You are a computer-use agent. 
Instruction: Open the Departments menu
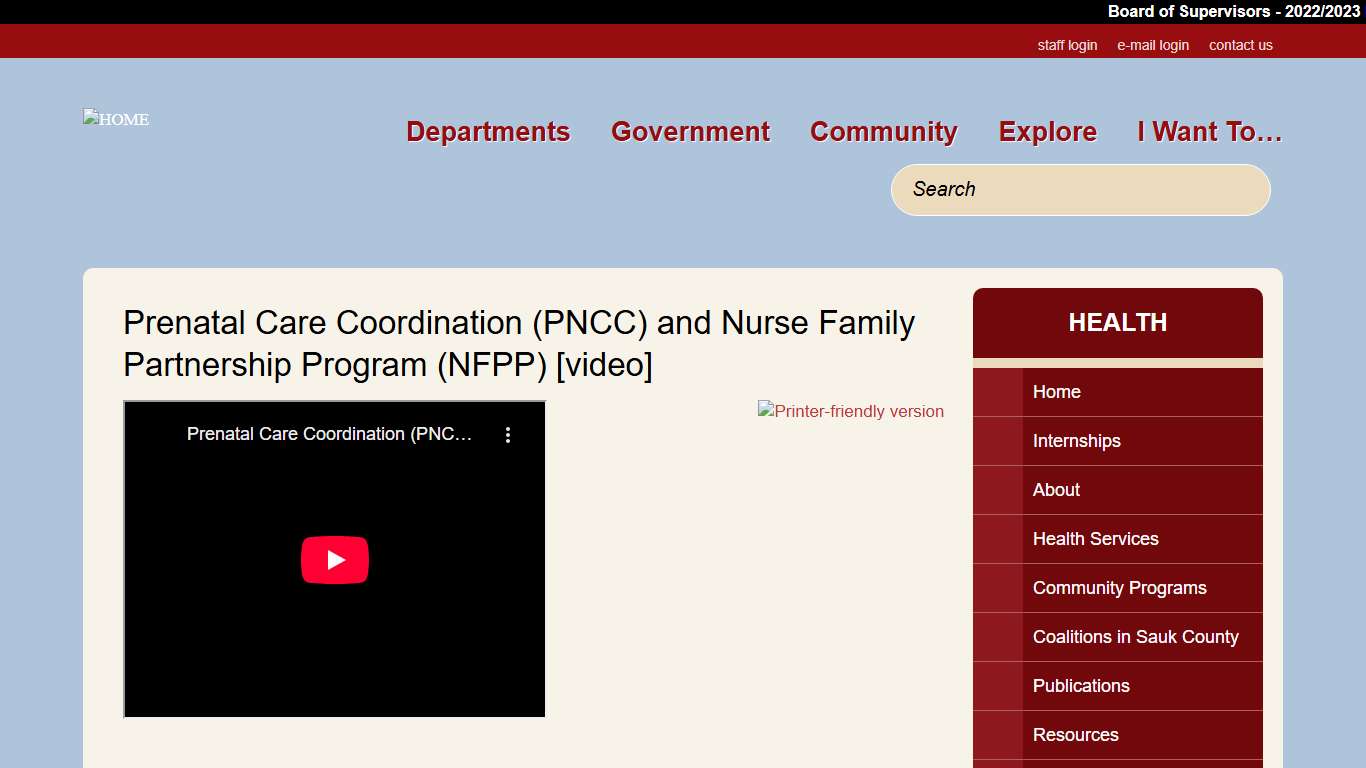point(487,131)
